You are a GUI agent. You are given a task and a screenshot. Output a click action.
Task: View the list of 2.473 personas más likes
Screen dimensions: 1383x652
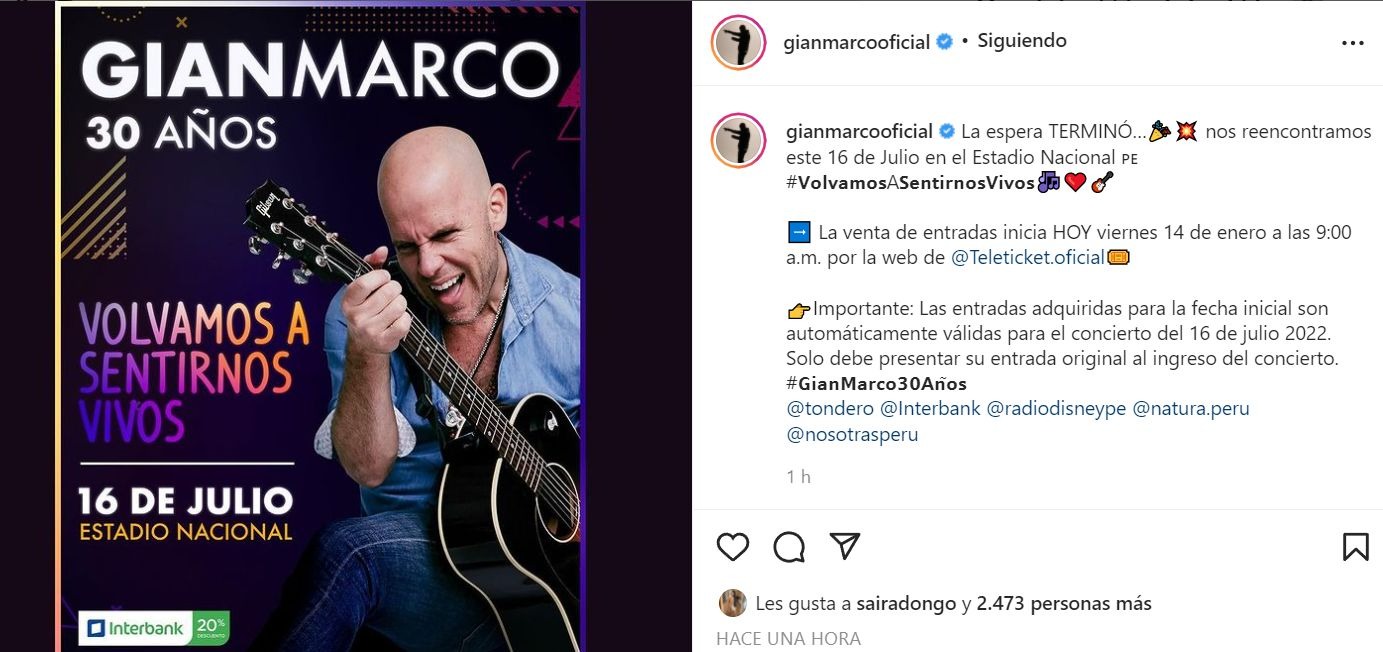1064,604
